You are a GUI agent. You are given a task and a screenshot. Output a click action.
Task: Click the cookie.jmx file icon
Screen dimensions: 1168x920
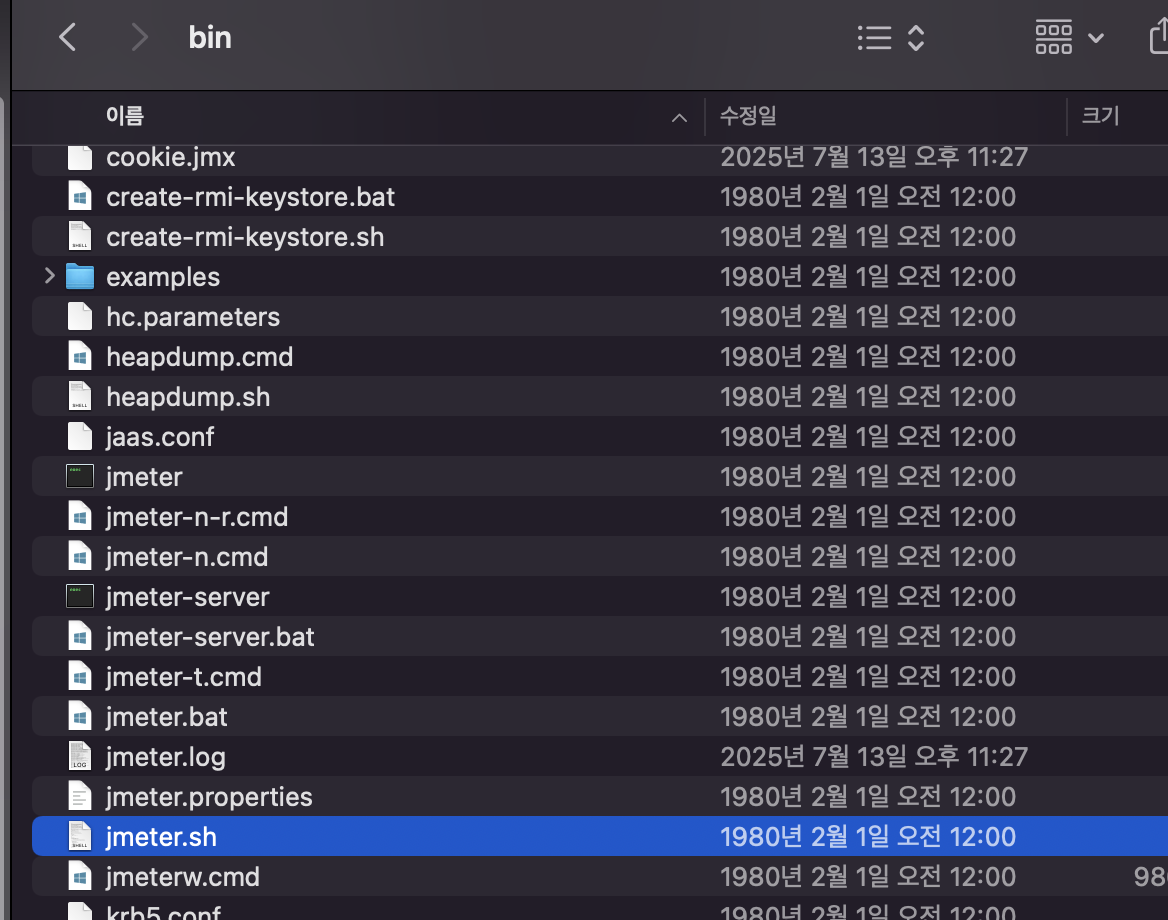click(80, 157)
